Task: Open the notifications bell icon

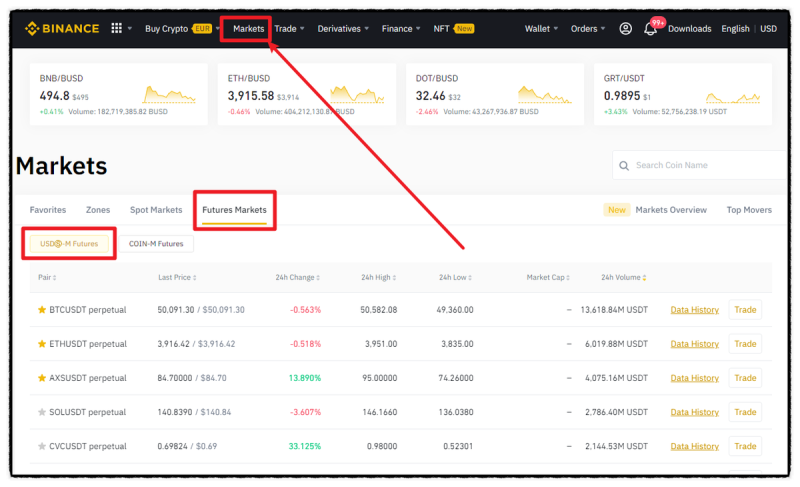Action: coord(650,29)
